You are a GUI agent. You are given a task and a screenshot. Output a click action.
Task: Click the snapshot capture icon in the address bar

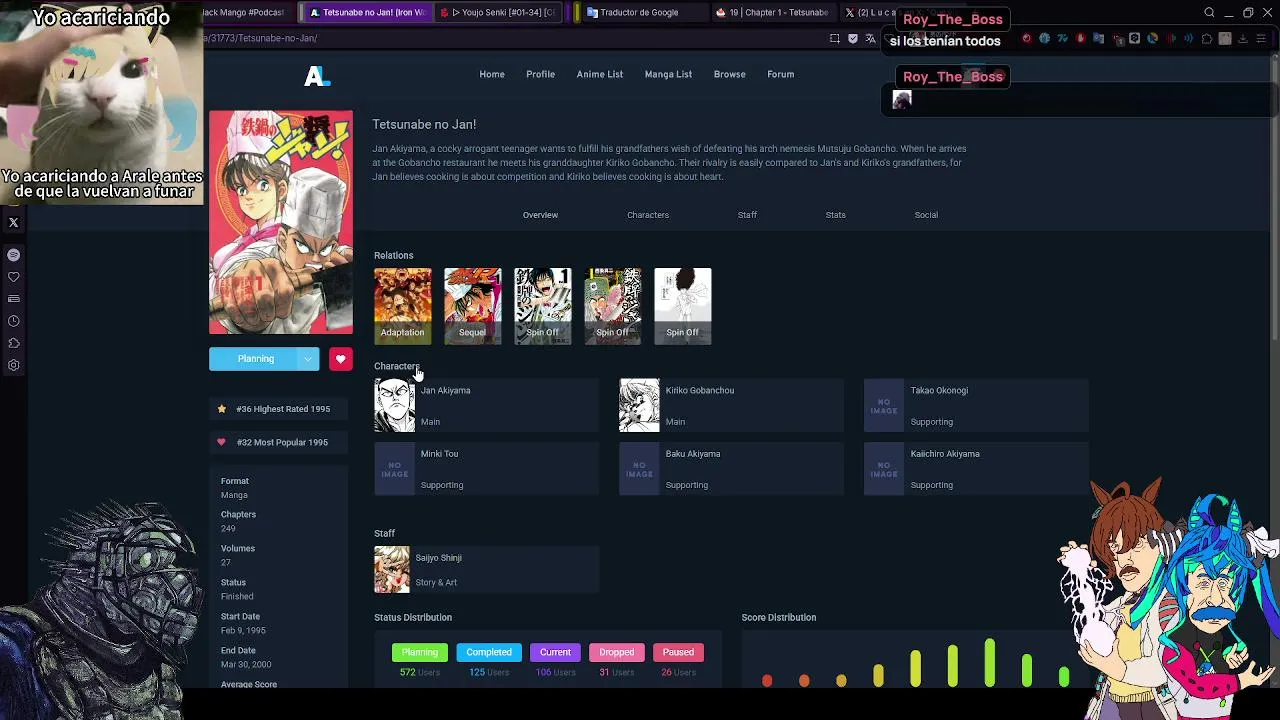click(x=835, y=38)
